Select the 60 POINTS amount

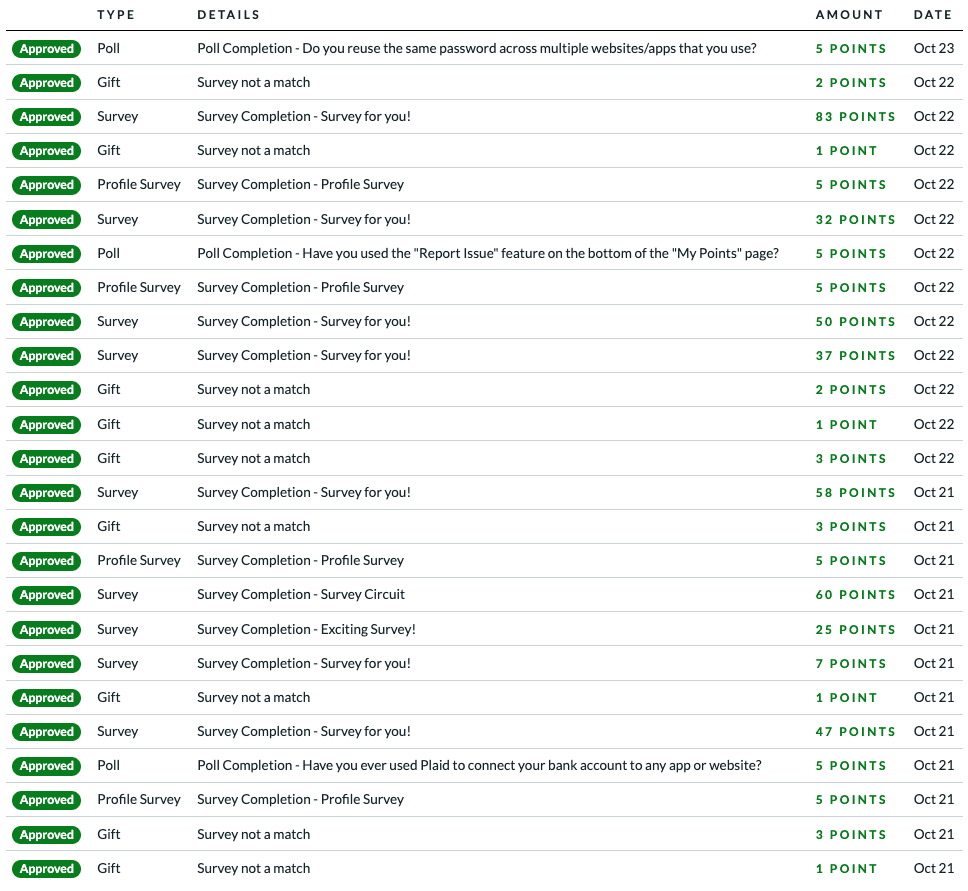[x=855, y=595]
